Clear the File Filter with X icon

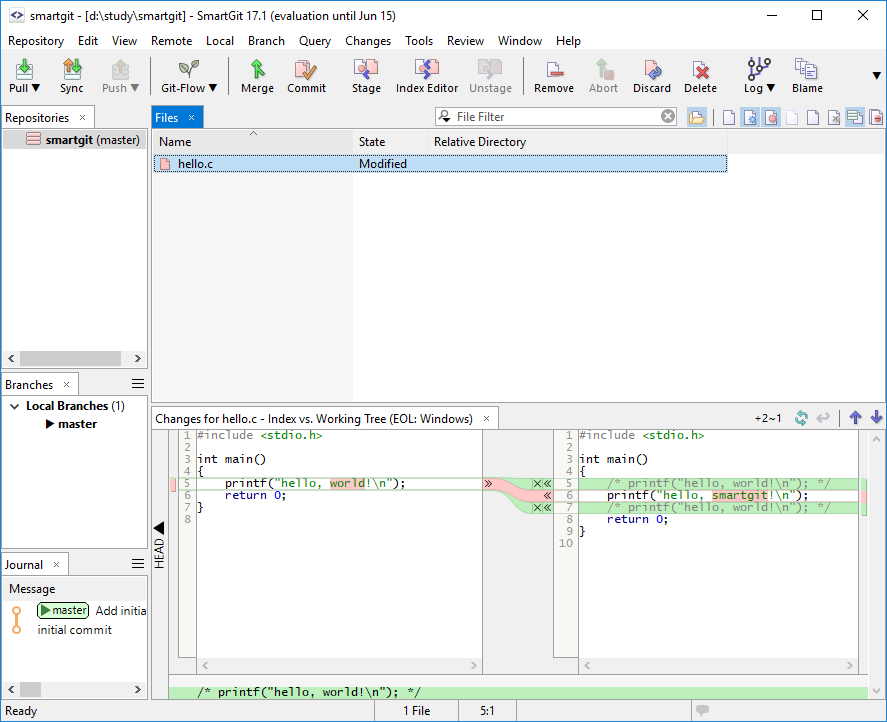coord(668,117)
